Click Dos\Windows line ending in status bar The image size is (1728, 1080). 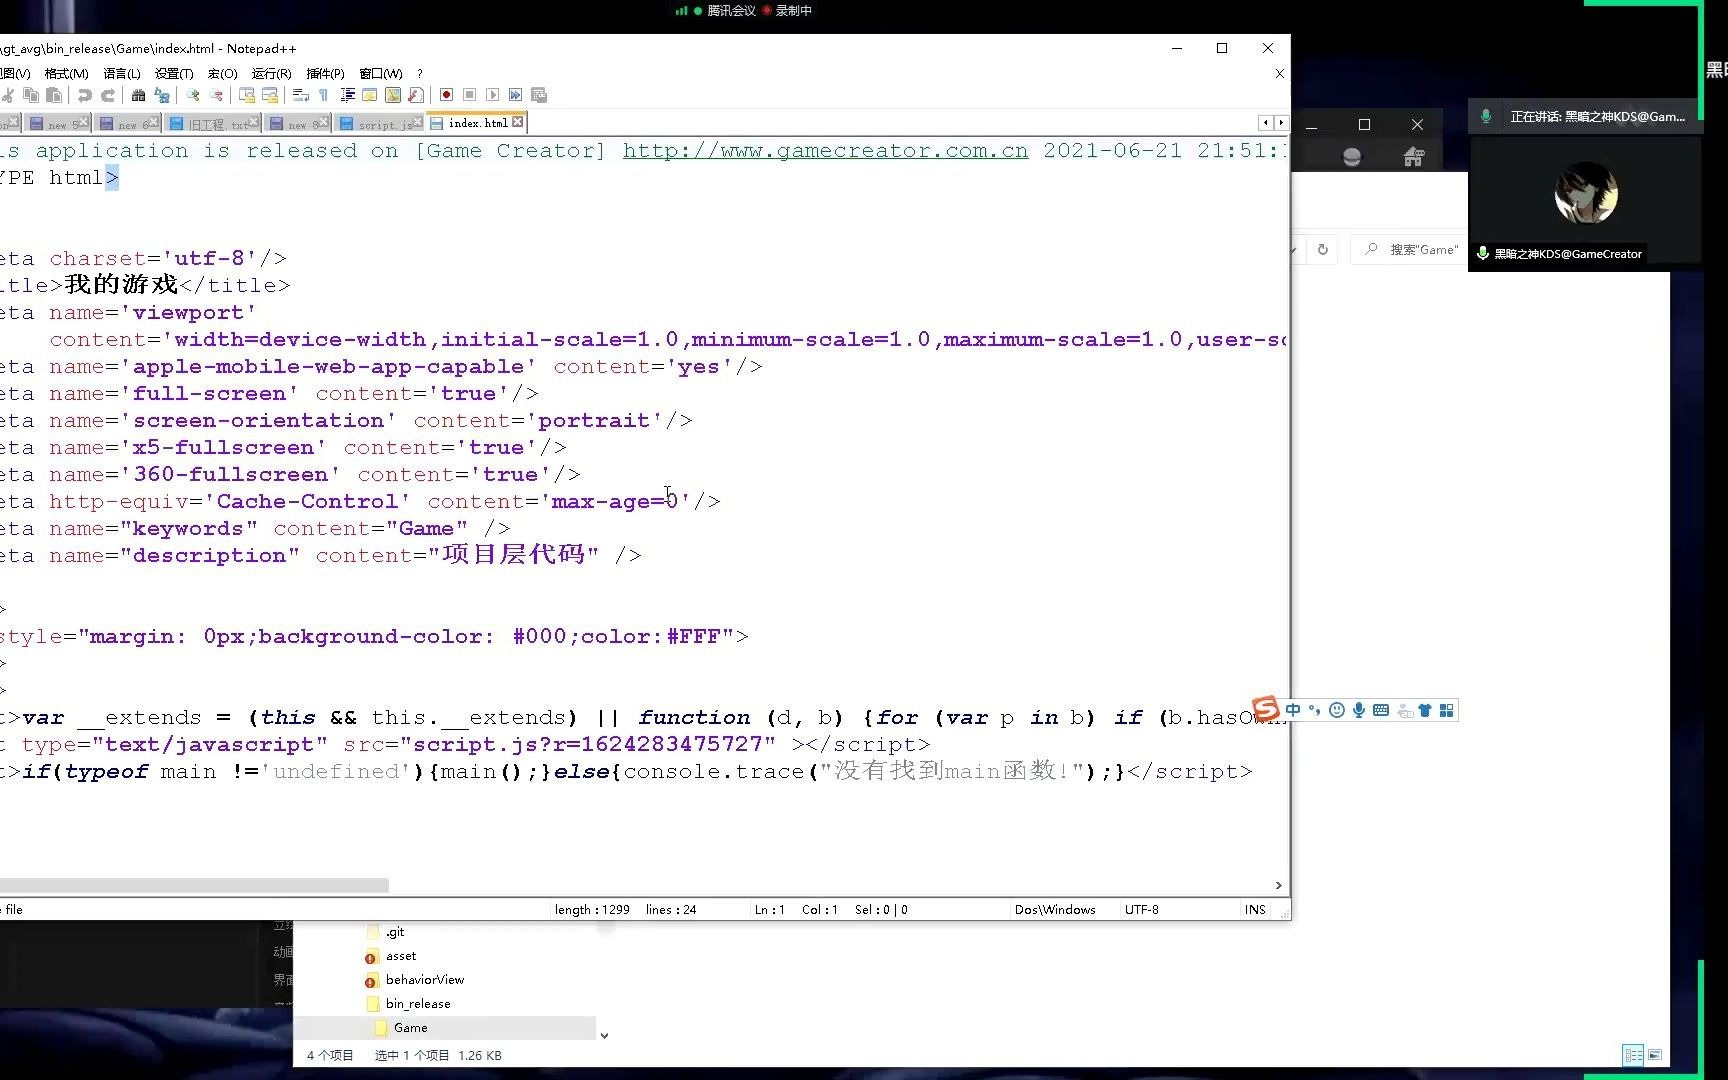1055,910
